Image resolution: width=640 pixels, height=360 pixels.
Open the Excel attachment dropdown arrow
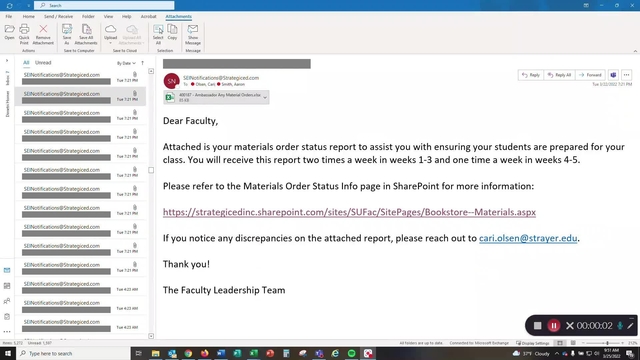click(265, 98)
